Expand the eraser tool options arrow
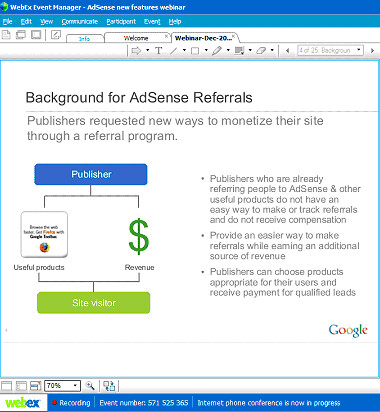380x412 pixels. click(x=272, y=50)
